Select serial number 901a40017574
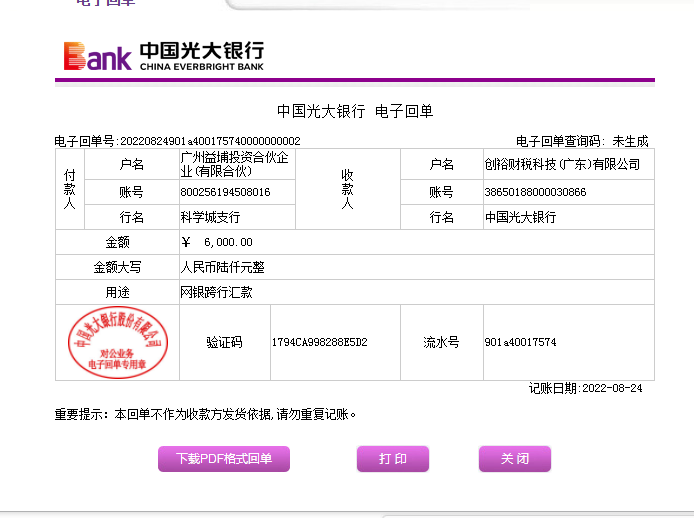 coord(520,342)
